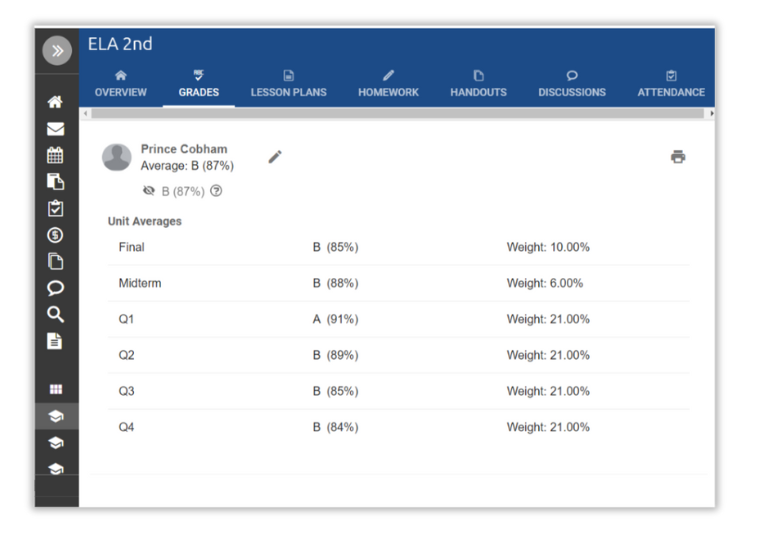
Task: Select the Q1 unit average row
Action: (398, 319)
